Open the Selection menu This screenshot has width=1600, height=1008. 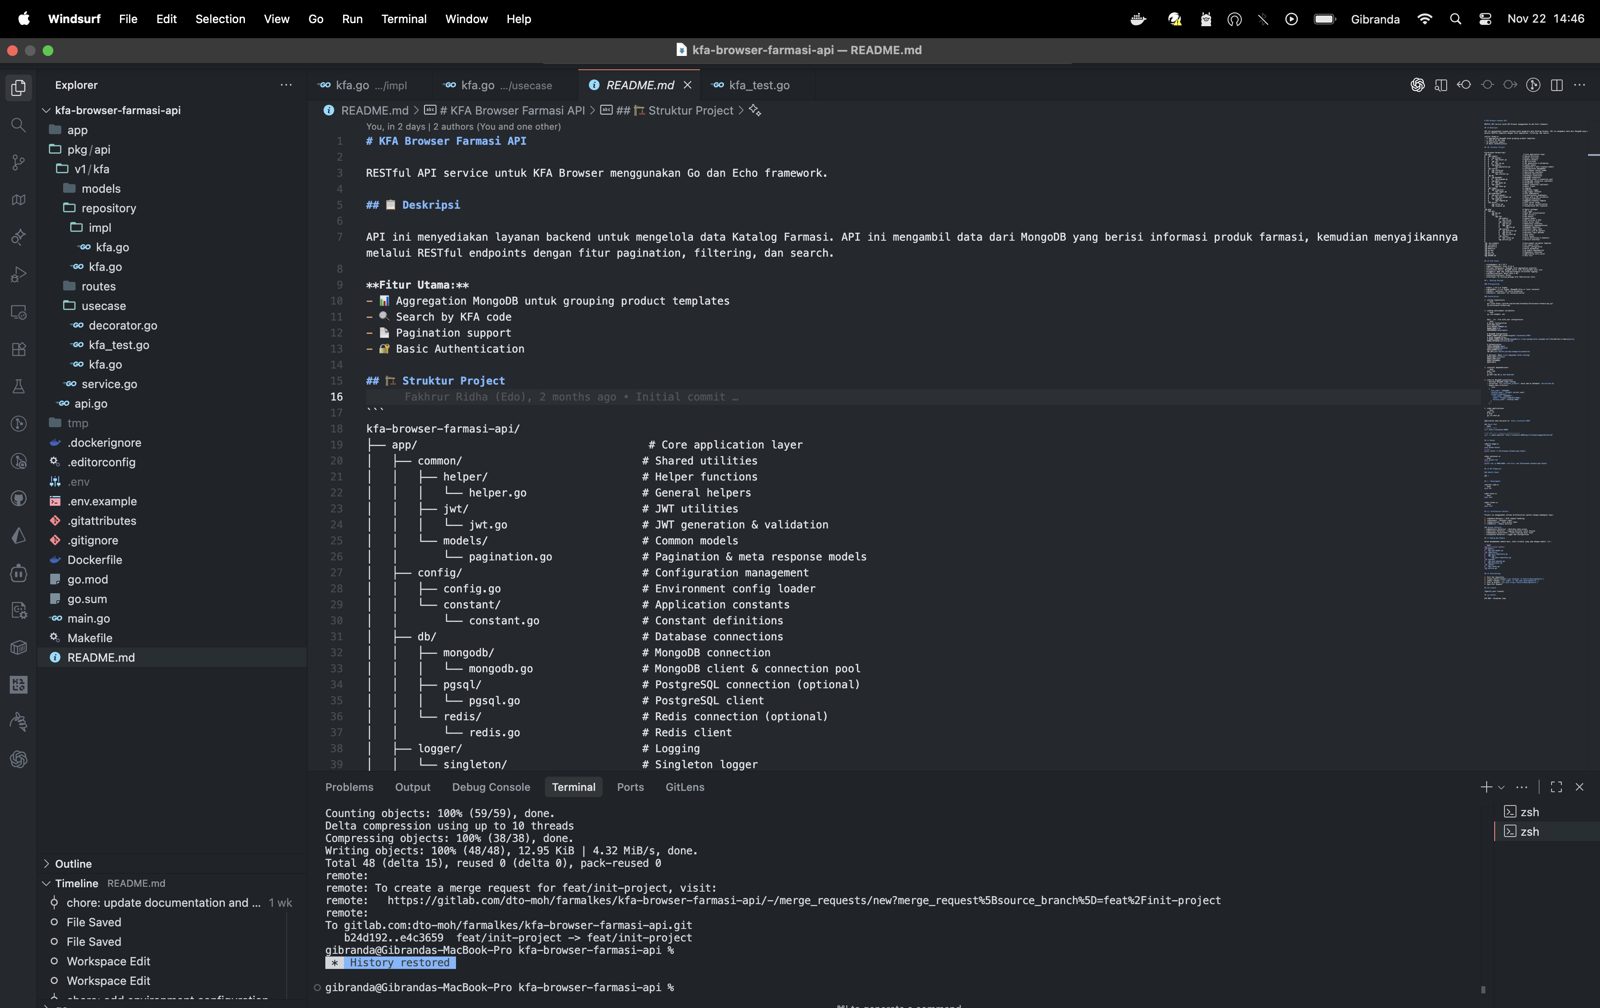pyautogui.click(x=220, y=19)
